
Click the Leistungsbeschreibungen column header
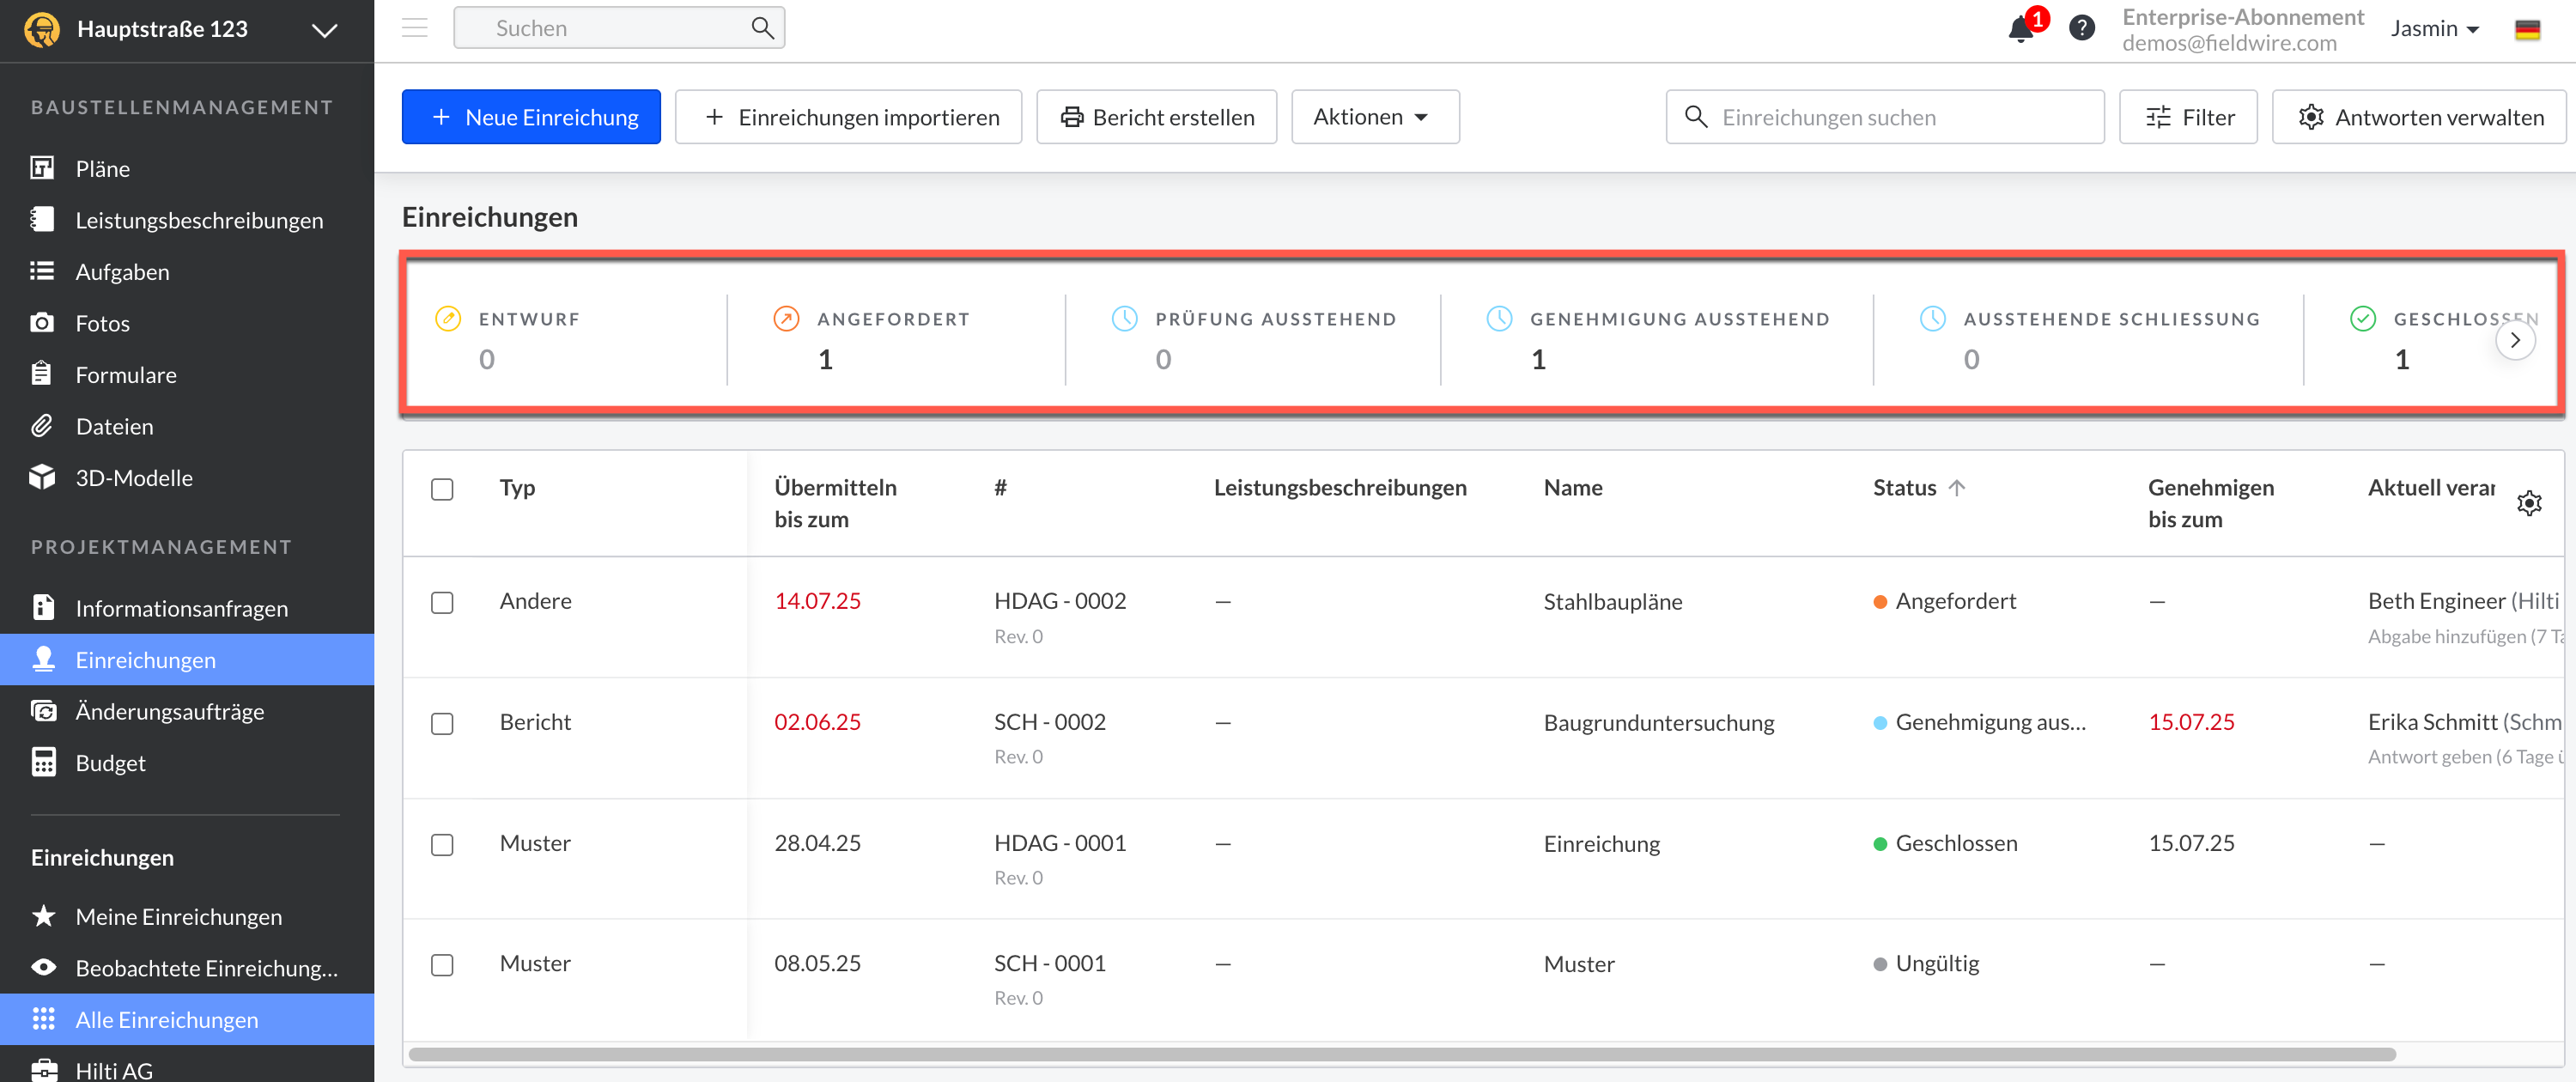pyautogui.click(x=1339, y=488)
